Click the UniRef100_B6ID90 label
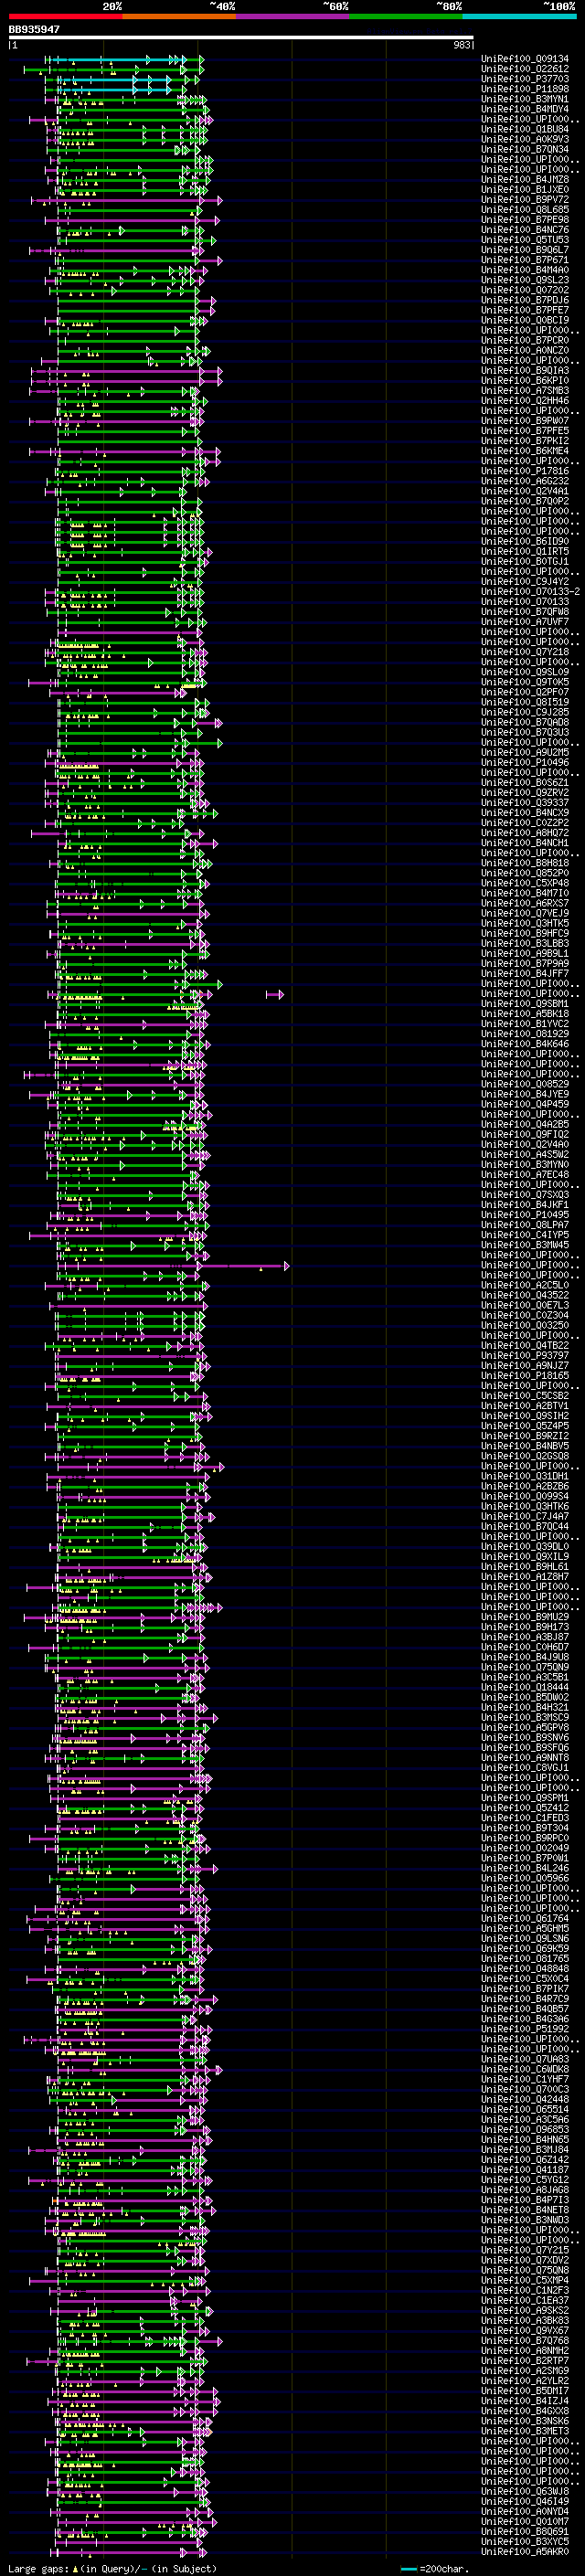 (525, 541)
